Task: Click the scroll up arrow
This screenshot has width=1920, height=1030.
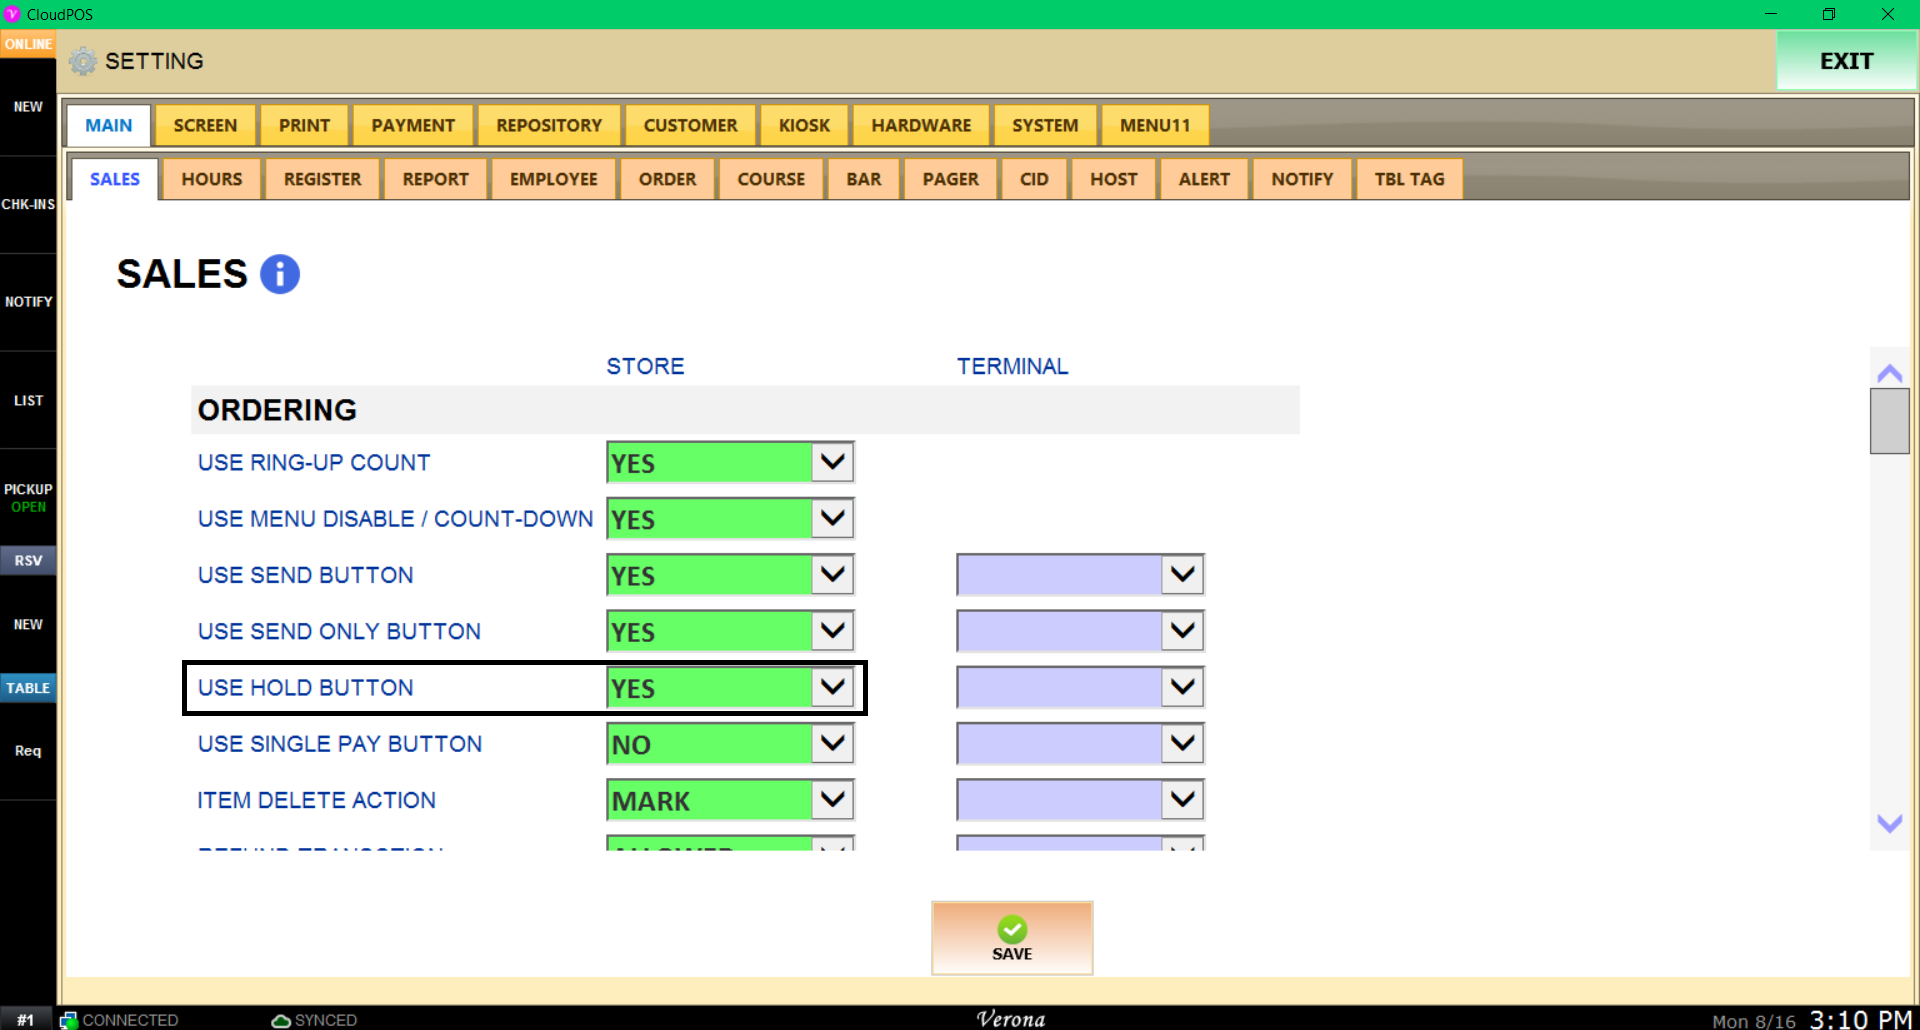Action: point(1889,374)
